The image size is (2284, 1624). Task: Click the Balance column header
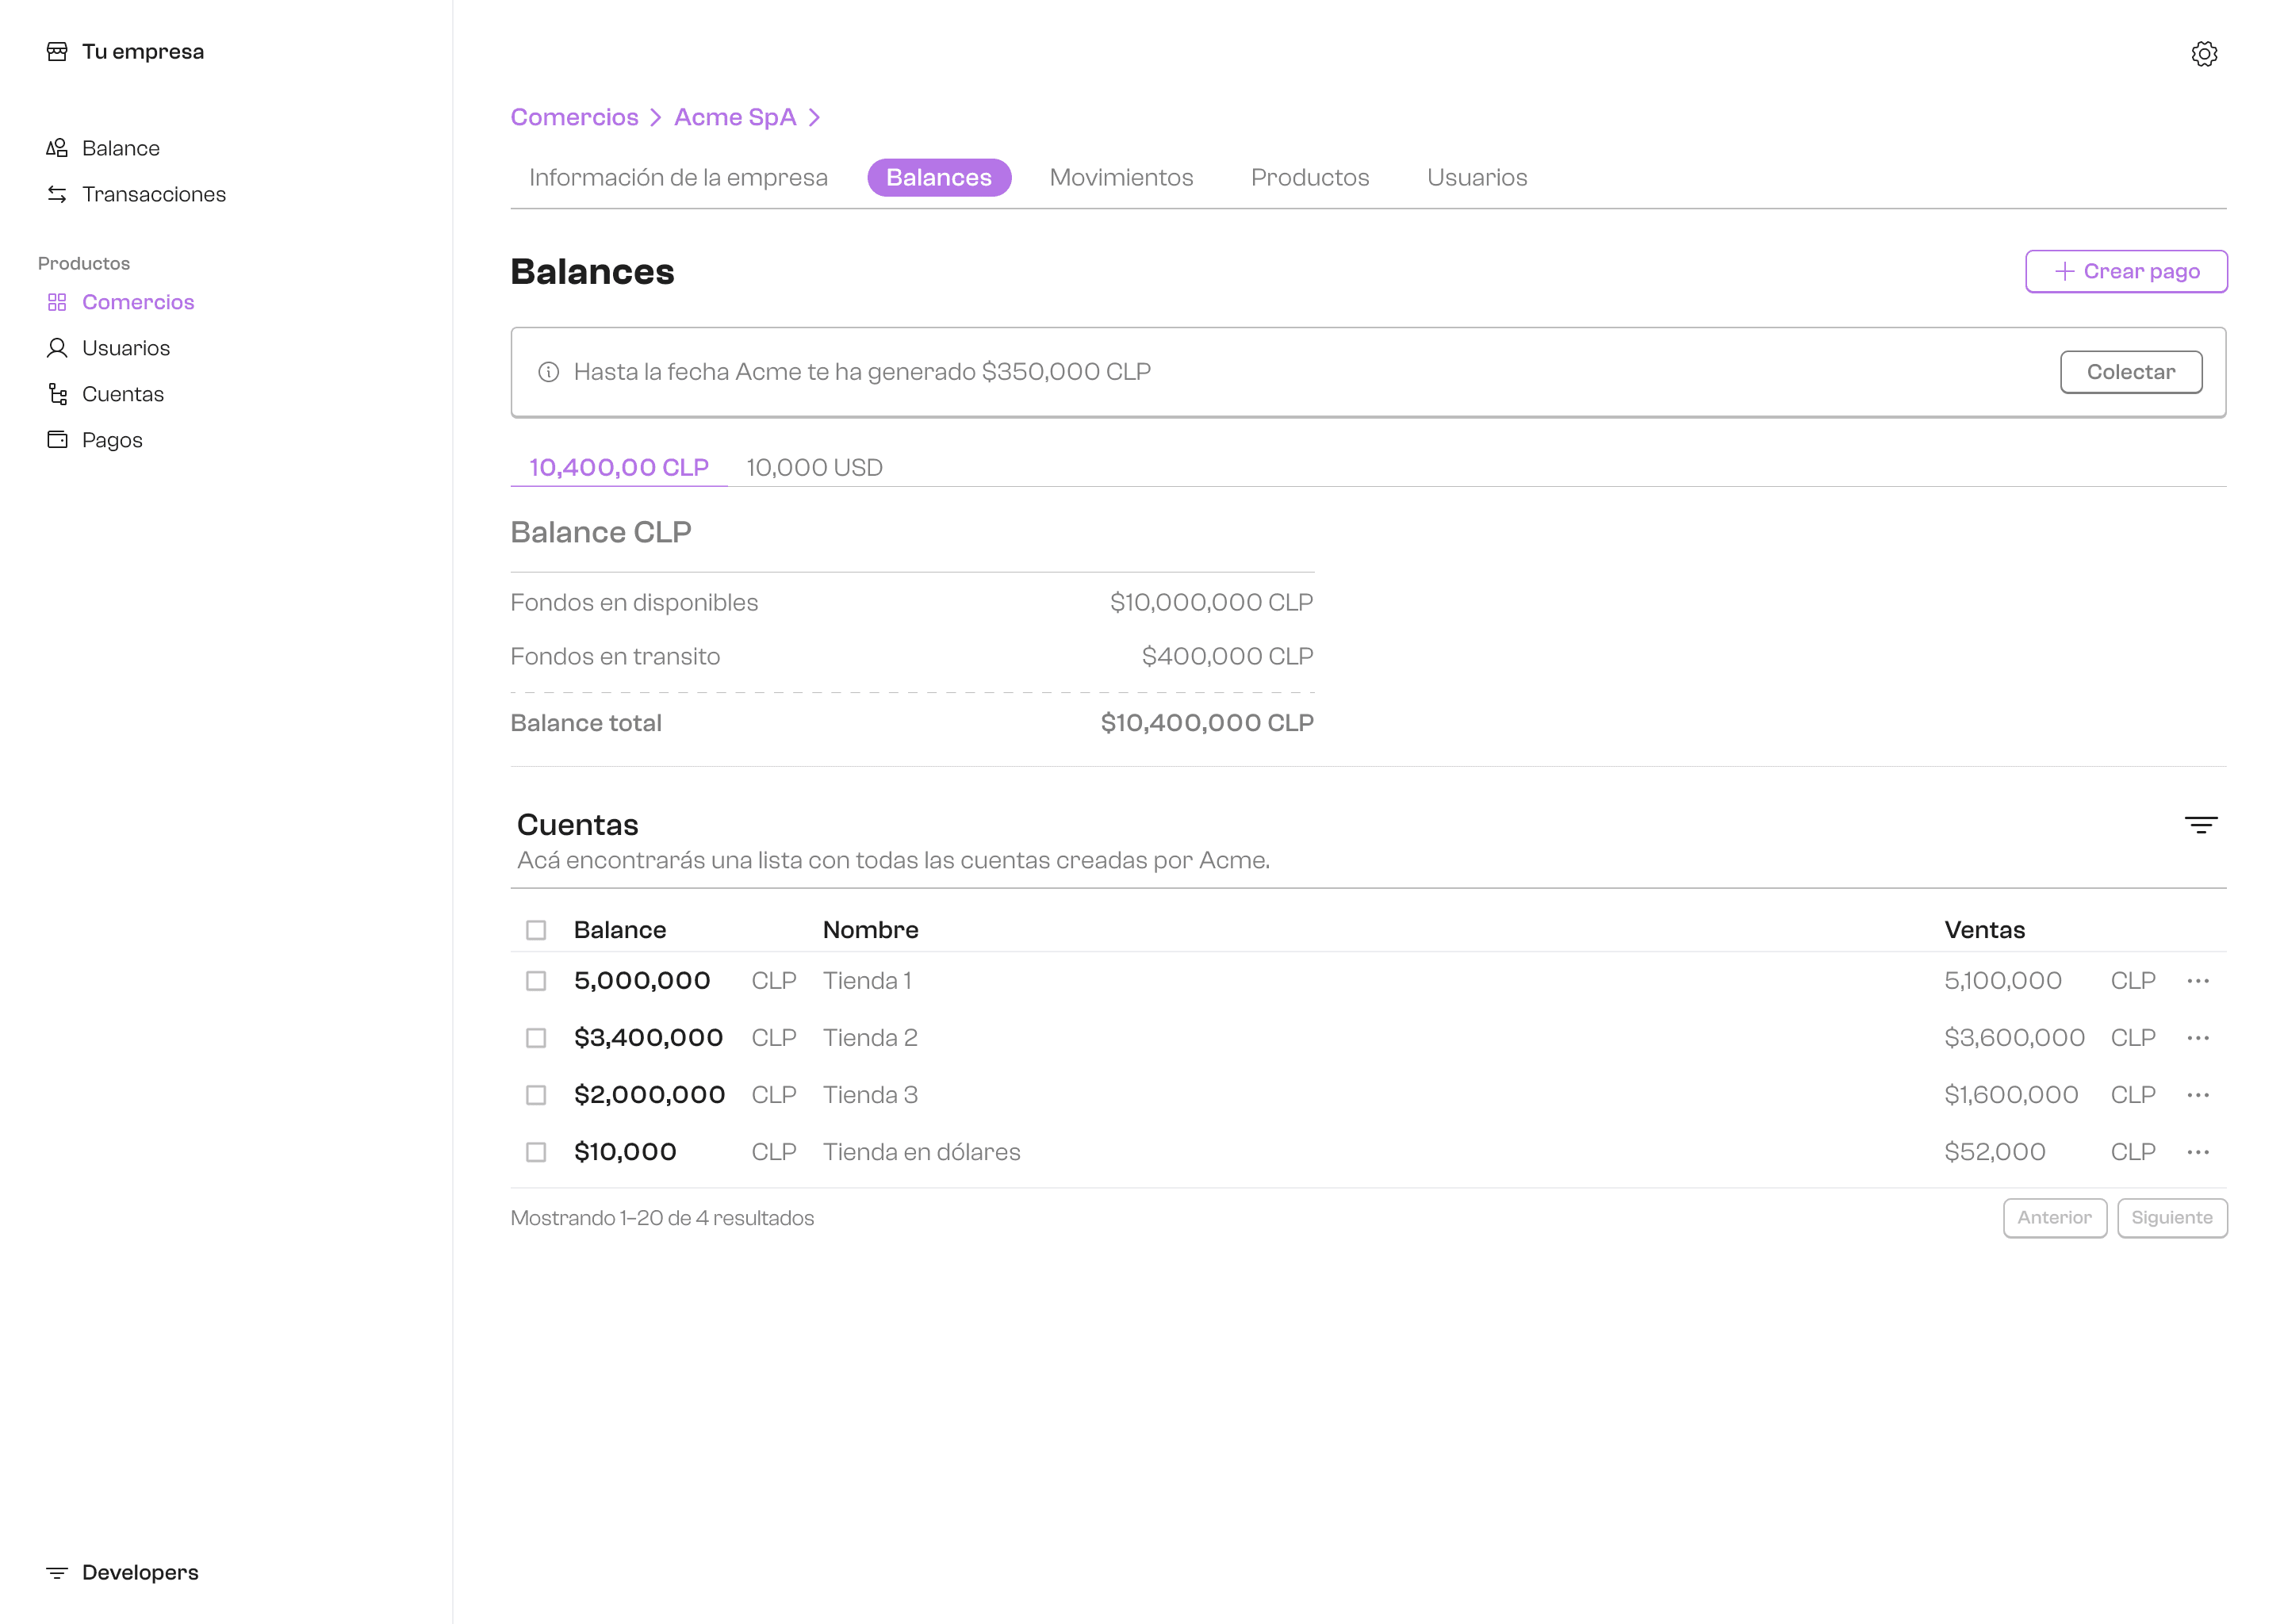(x=620, y=930)
